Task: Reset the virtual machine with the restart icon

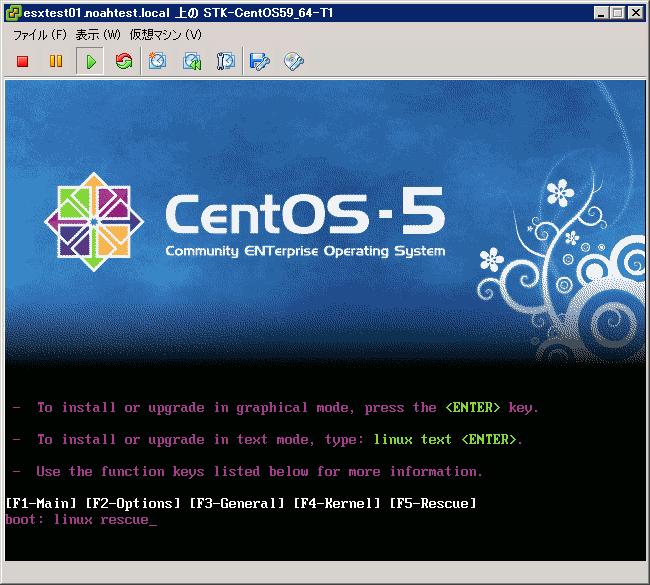Action: [124, 61]
